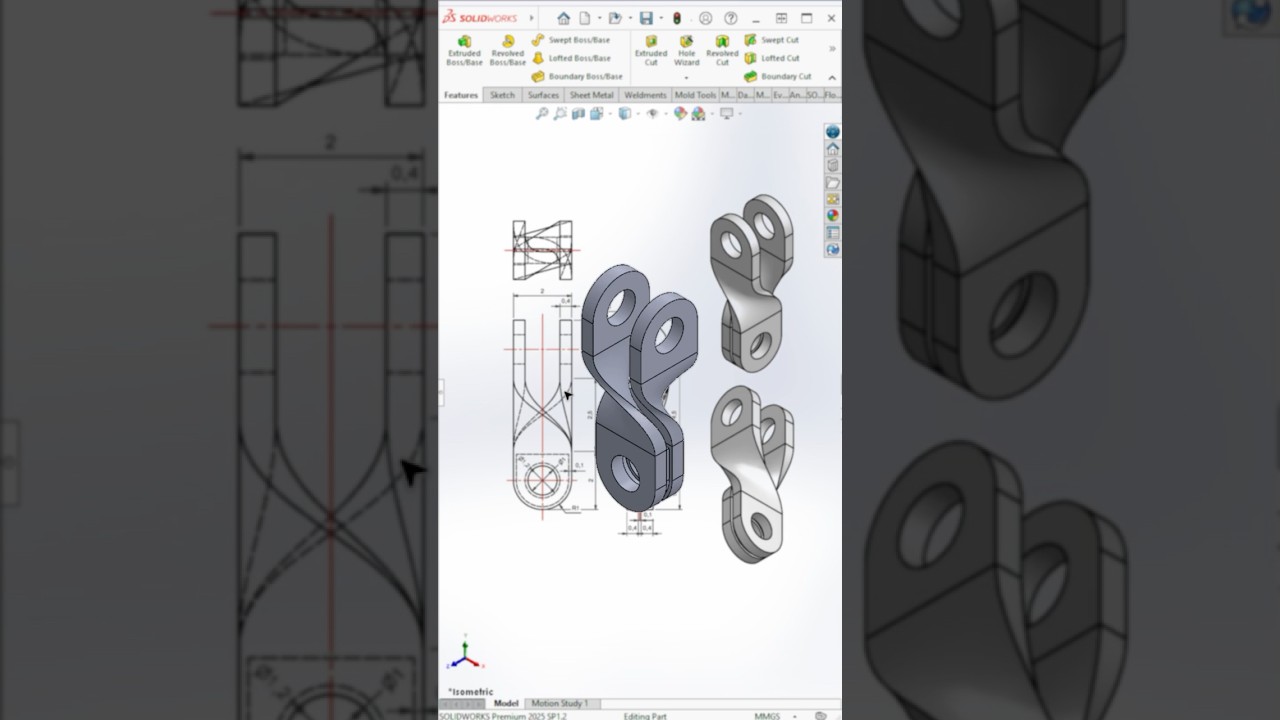
Task: Click Zoom to Fit in view toolbar
Action: point(542,114)
